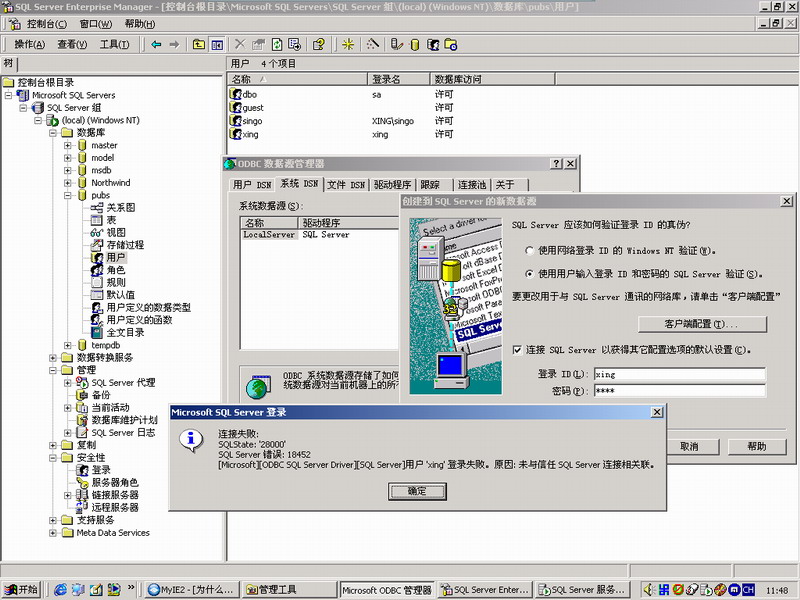800x600 pixels.
Task: Toggle 连接 SQL Server 默认设置 checkbox
Action: 517,350
